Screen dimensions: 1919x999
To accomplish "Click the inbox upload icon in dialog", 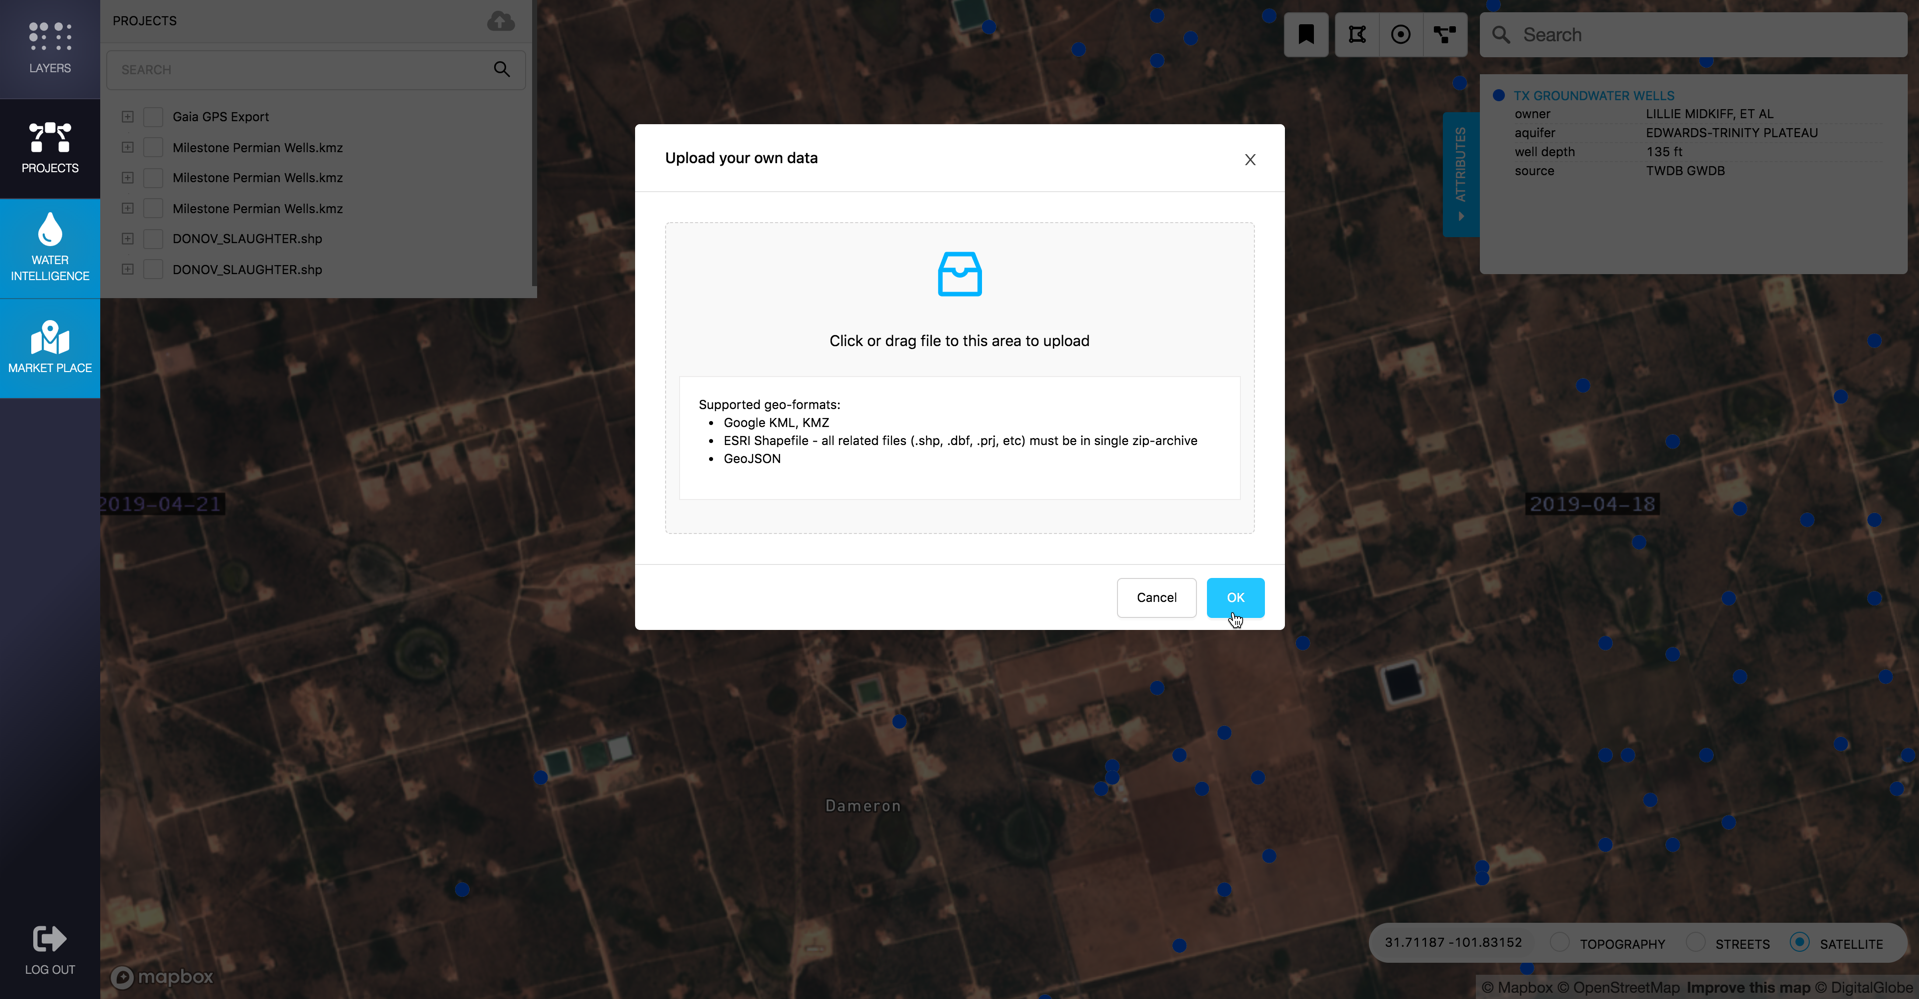I will click(x=959, y=274).
